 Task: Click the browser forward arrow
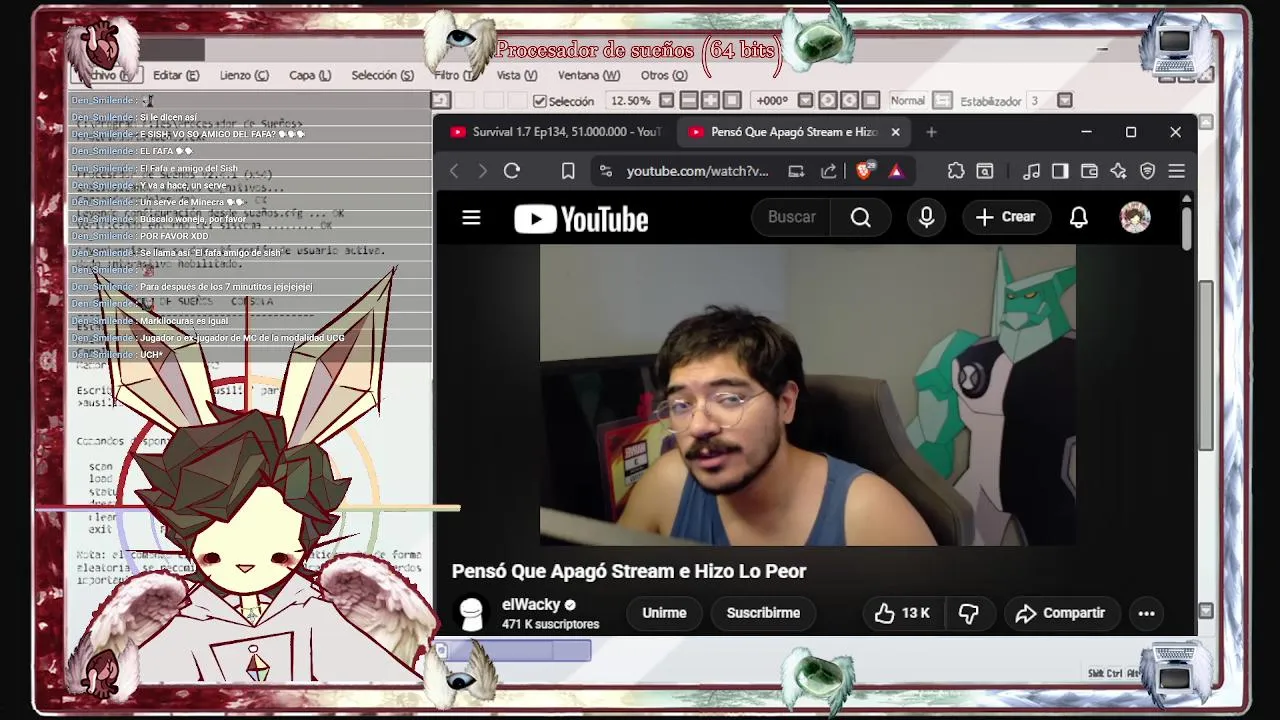click(482, 171)
